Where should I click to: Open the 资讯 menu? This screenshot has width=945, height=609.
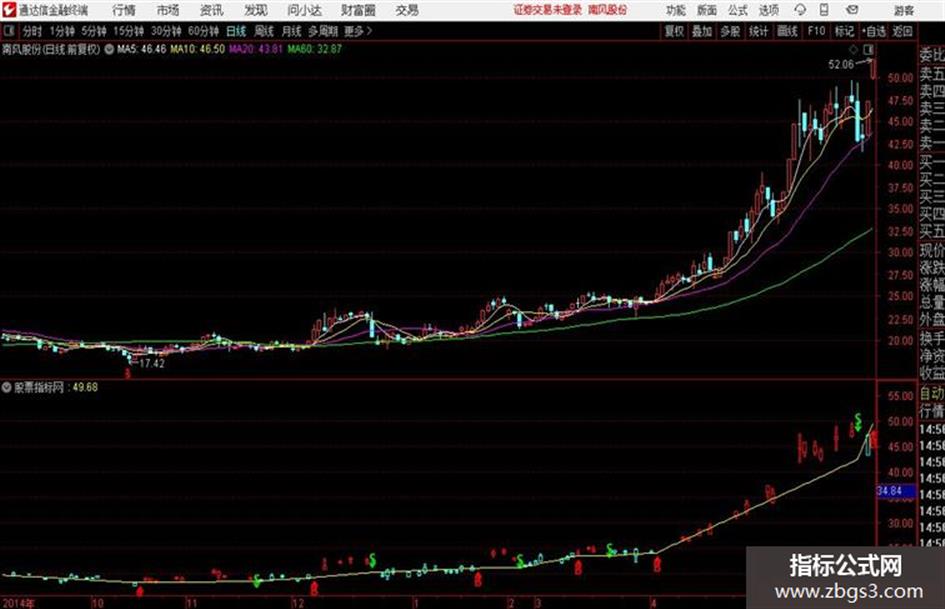[212, 10]
